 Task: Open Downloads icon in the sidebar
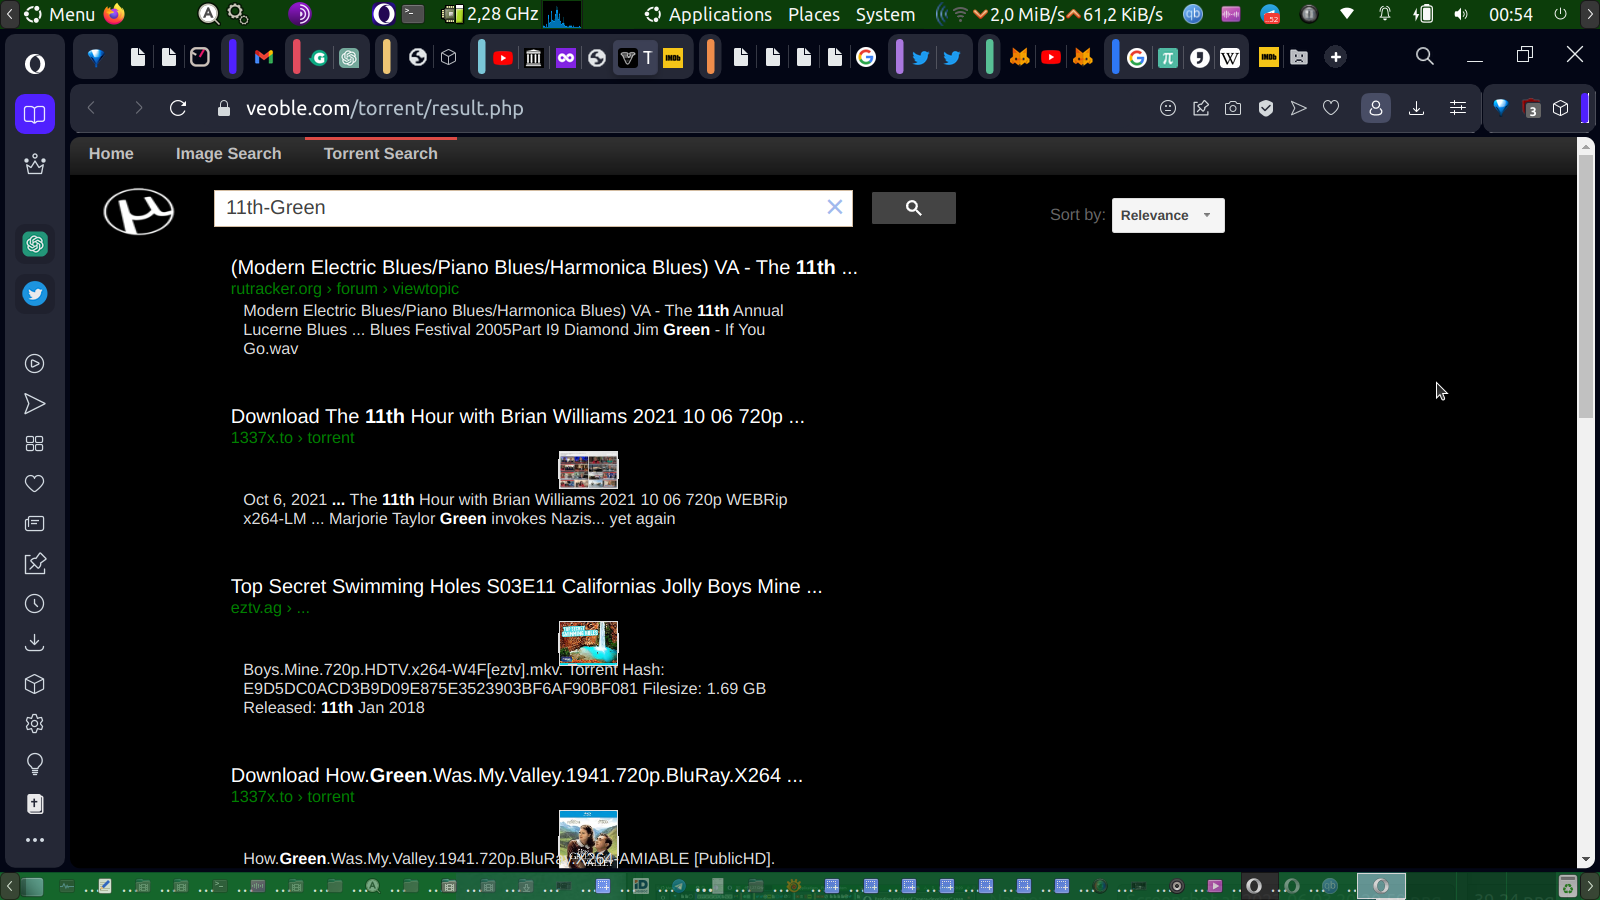click(x=35, y=643)
